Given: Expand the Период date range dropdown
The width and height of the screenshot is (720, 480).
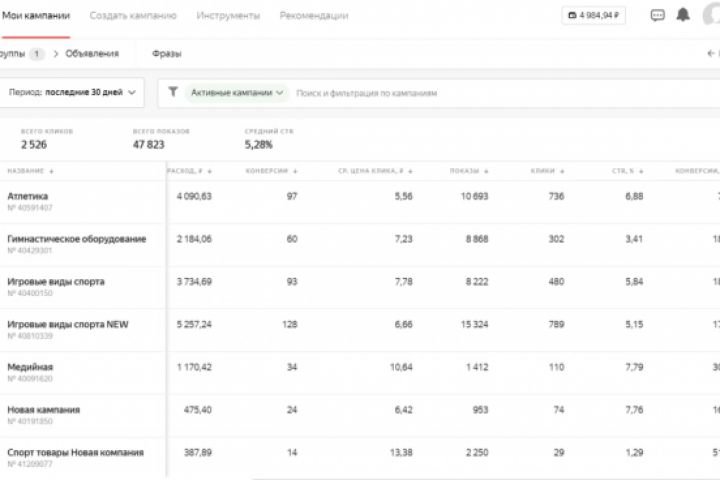Looking at the screenshot, I should point(71,92).
